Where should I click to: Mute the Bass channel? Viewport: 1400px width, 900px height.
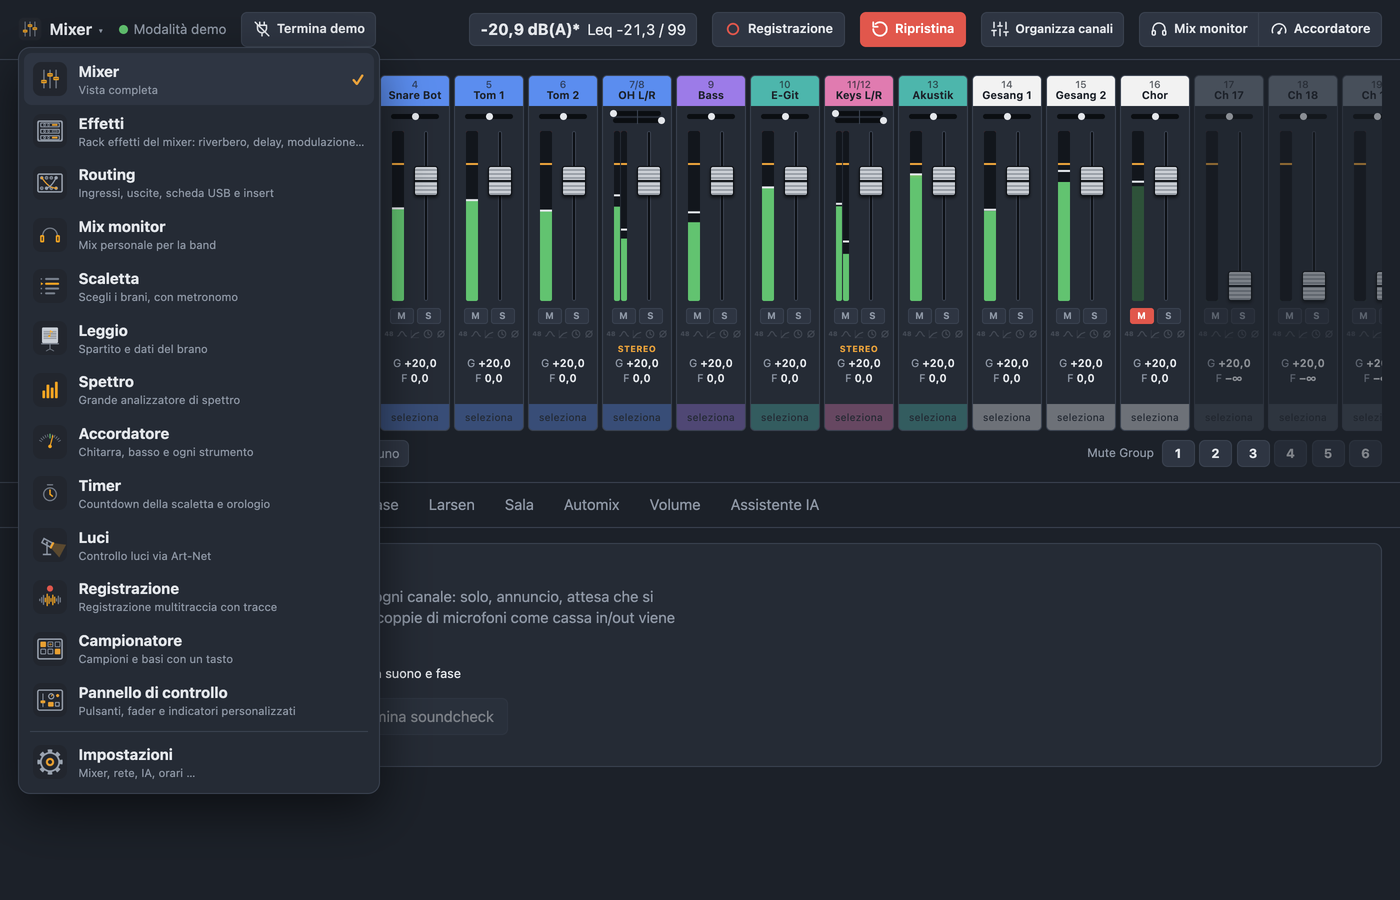697,316
